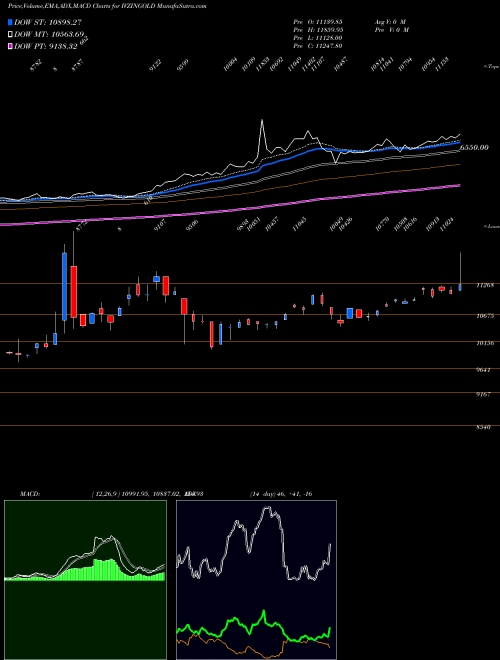Click the ADX indicator panel
Screen dimensions: 500x660
coord(256,580)
